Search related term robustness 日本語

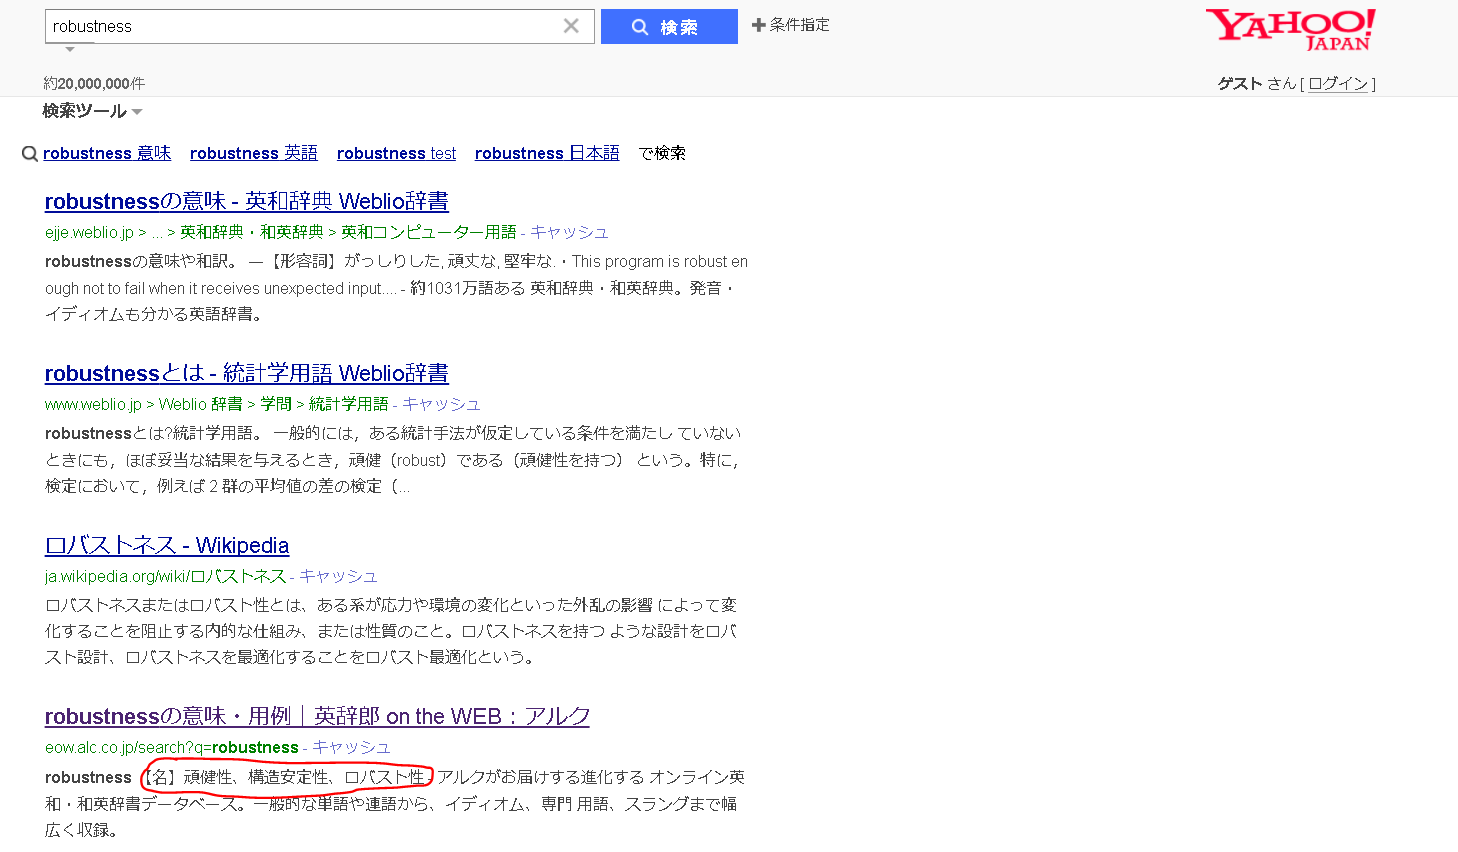(547, 153)
